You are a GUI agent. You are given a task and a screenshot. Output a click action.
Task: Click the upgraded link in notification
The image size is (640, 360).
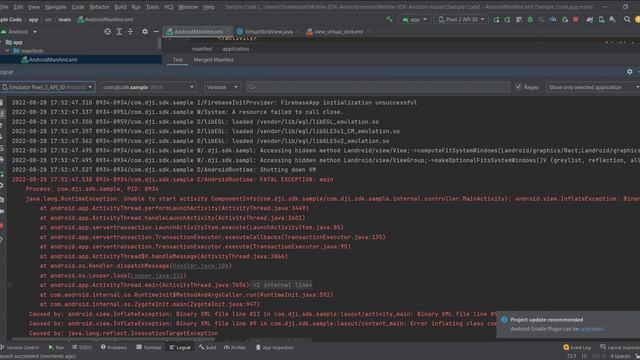coord(591,329)
